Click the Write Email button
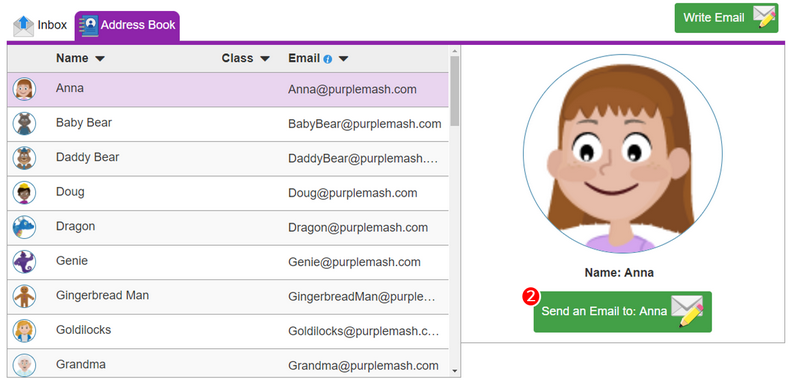 726,18
